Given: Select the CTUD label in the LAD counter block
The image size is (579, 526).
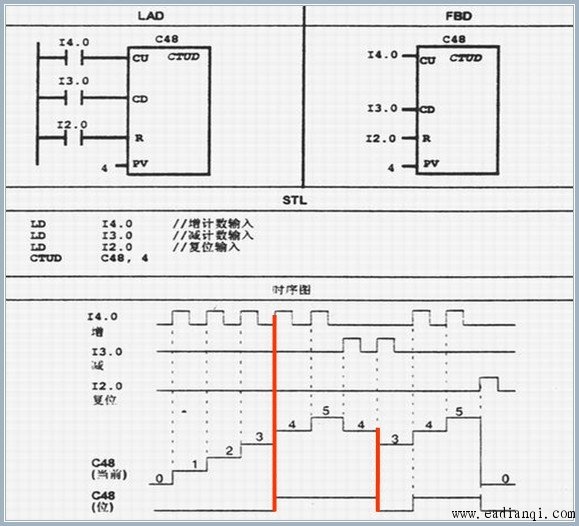Looking at the screenshot, I should [184, 57].
